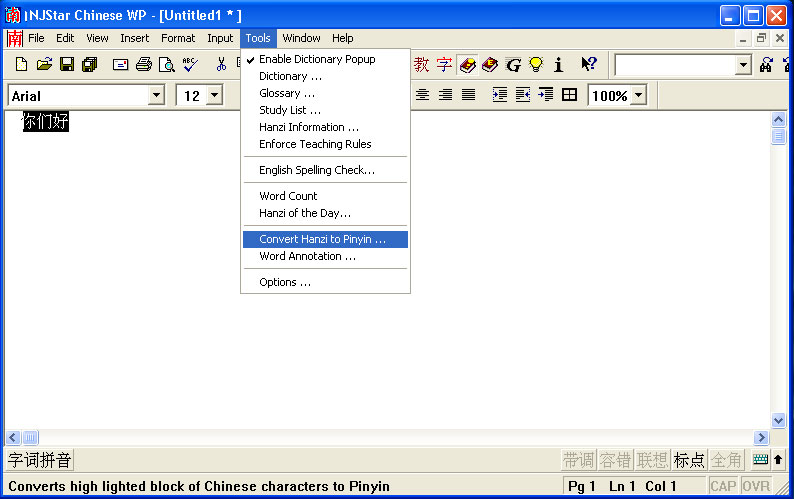
Task: Click the binoculars find icon
Action: pyautogui.click(x=766, y=64)
